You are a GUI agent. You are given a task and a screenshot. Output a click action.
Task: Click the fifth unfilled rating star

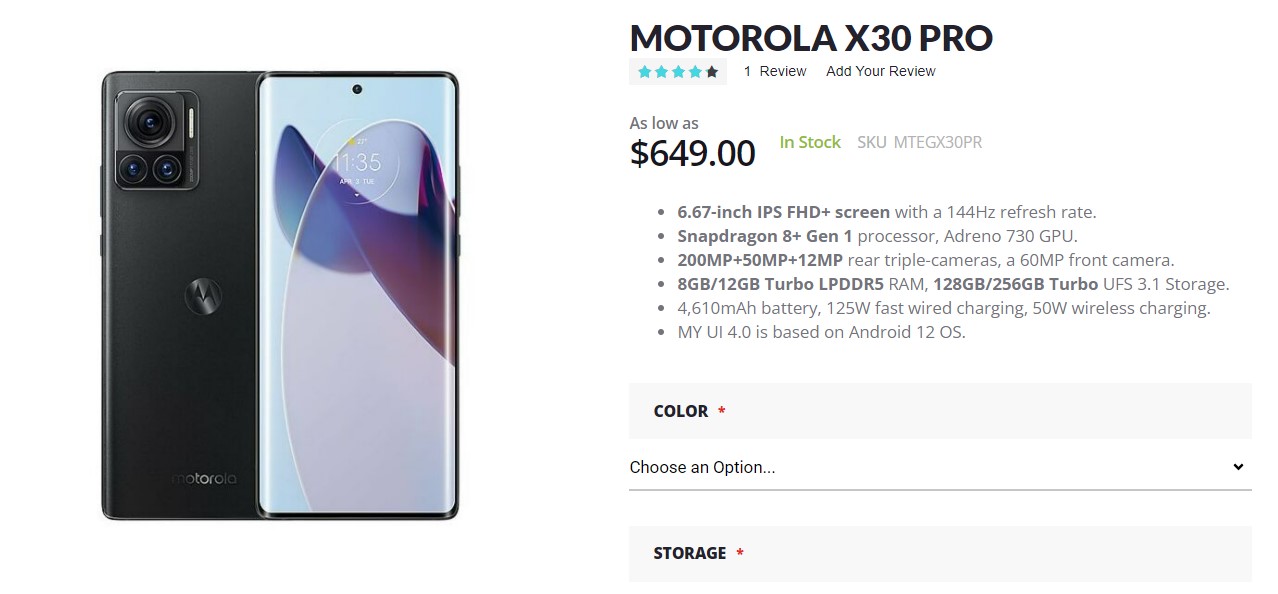712,72
